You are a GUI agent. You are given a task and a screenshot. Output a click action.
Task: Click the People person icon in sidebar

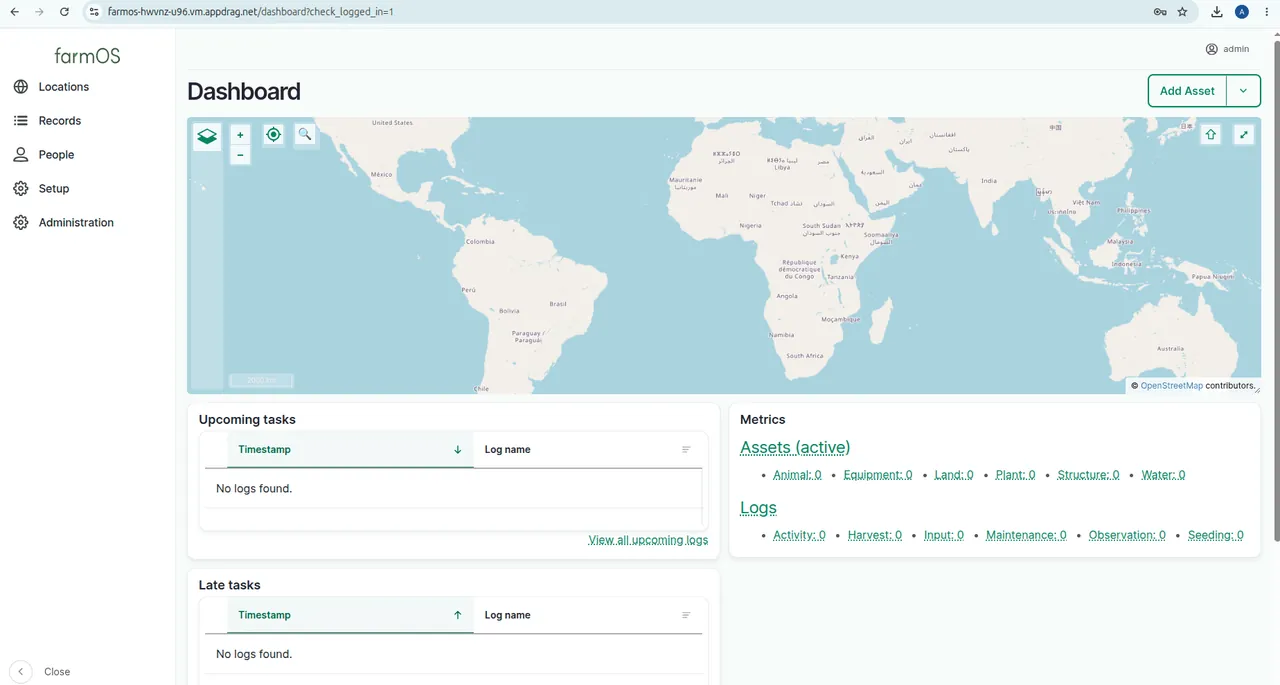tap(20, 155)
